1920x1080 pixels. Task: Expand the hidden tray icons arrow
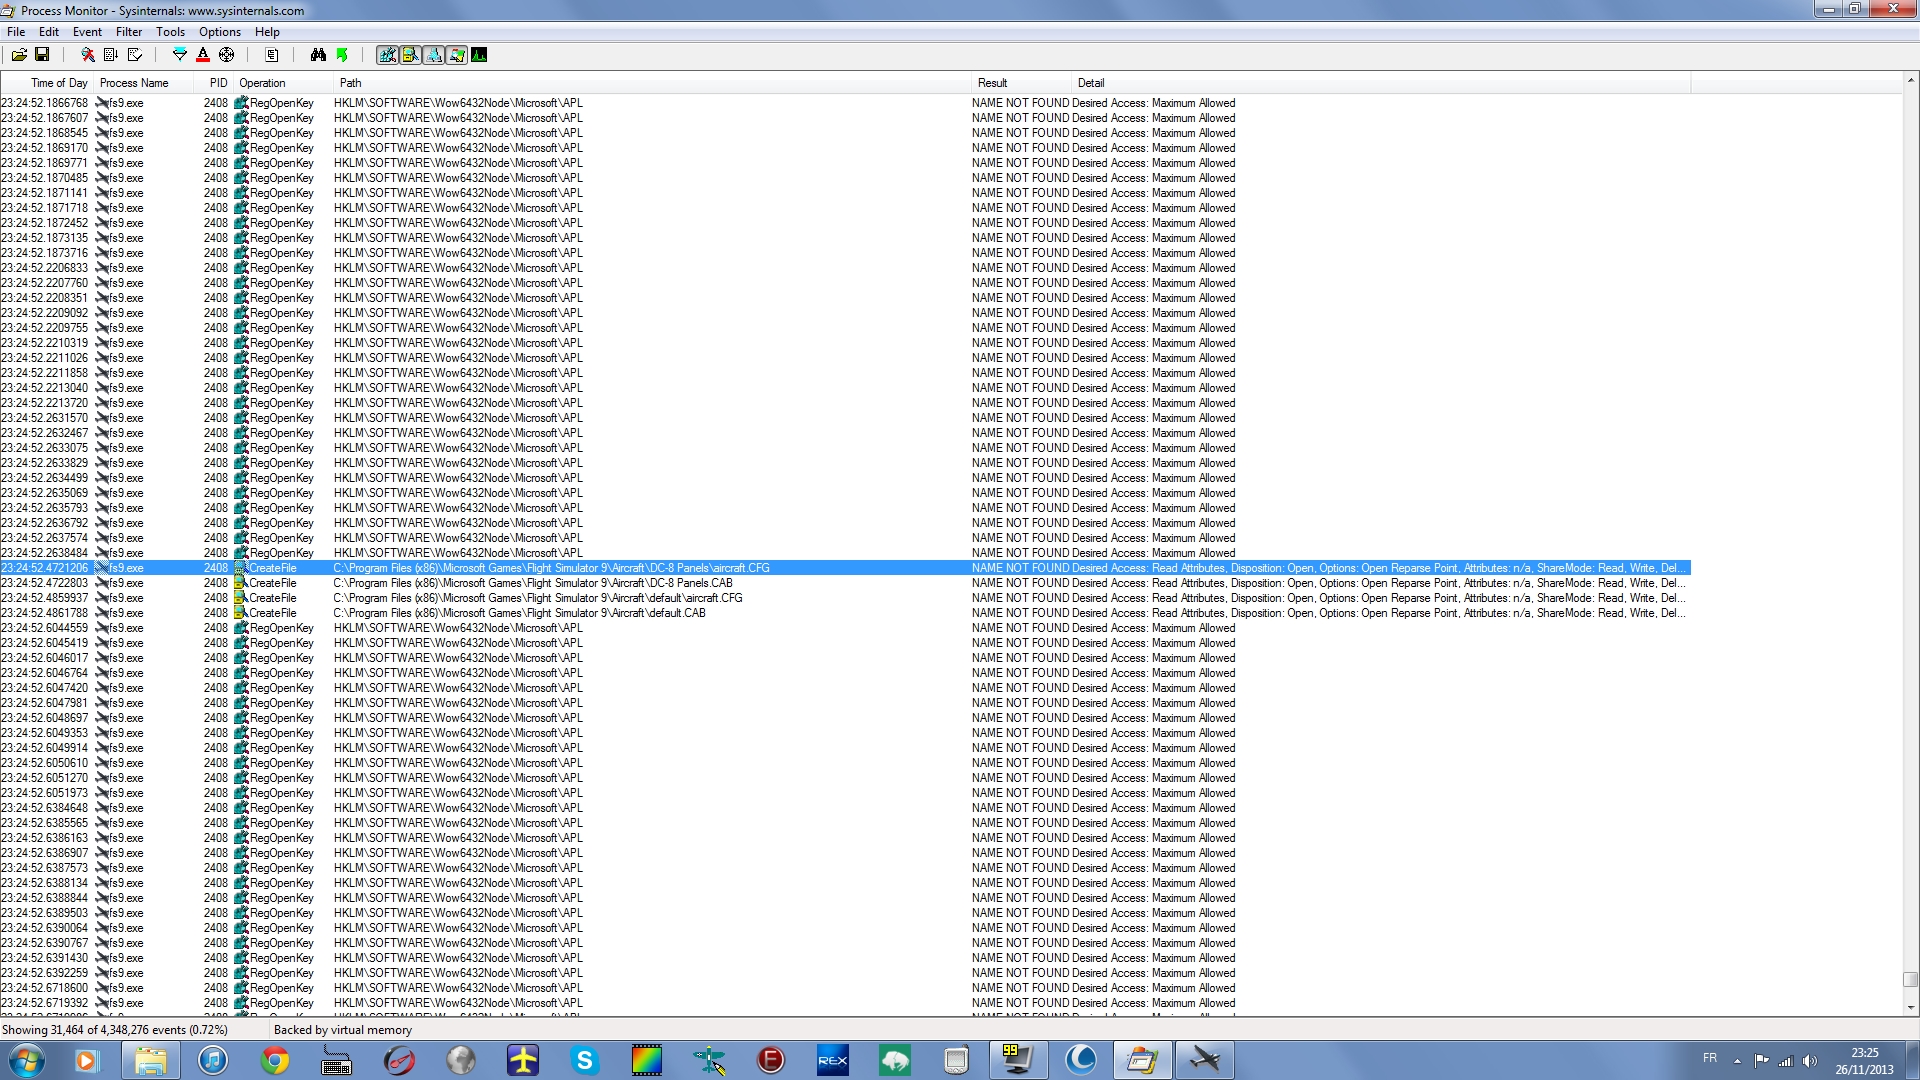coord(1737,1061)
